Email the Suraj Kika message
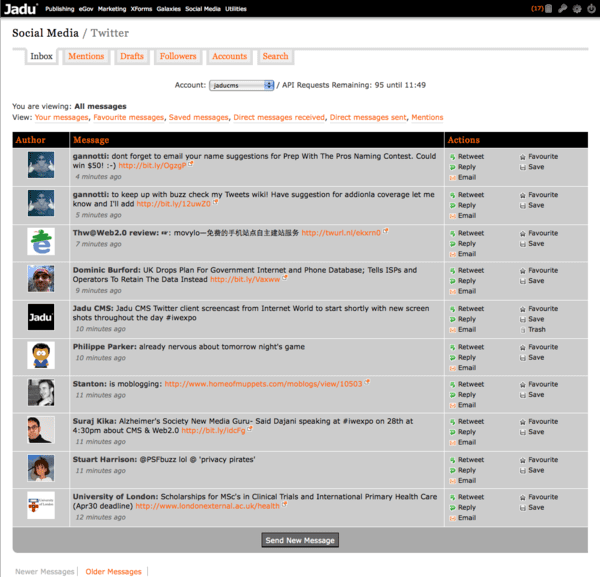Image resolution: width=600 pixels, height=577 pixels. pos(462,442)
